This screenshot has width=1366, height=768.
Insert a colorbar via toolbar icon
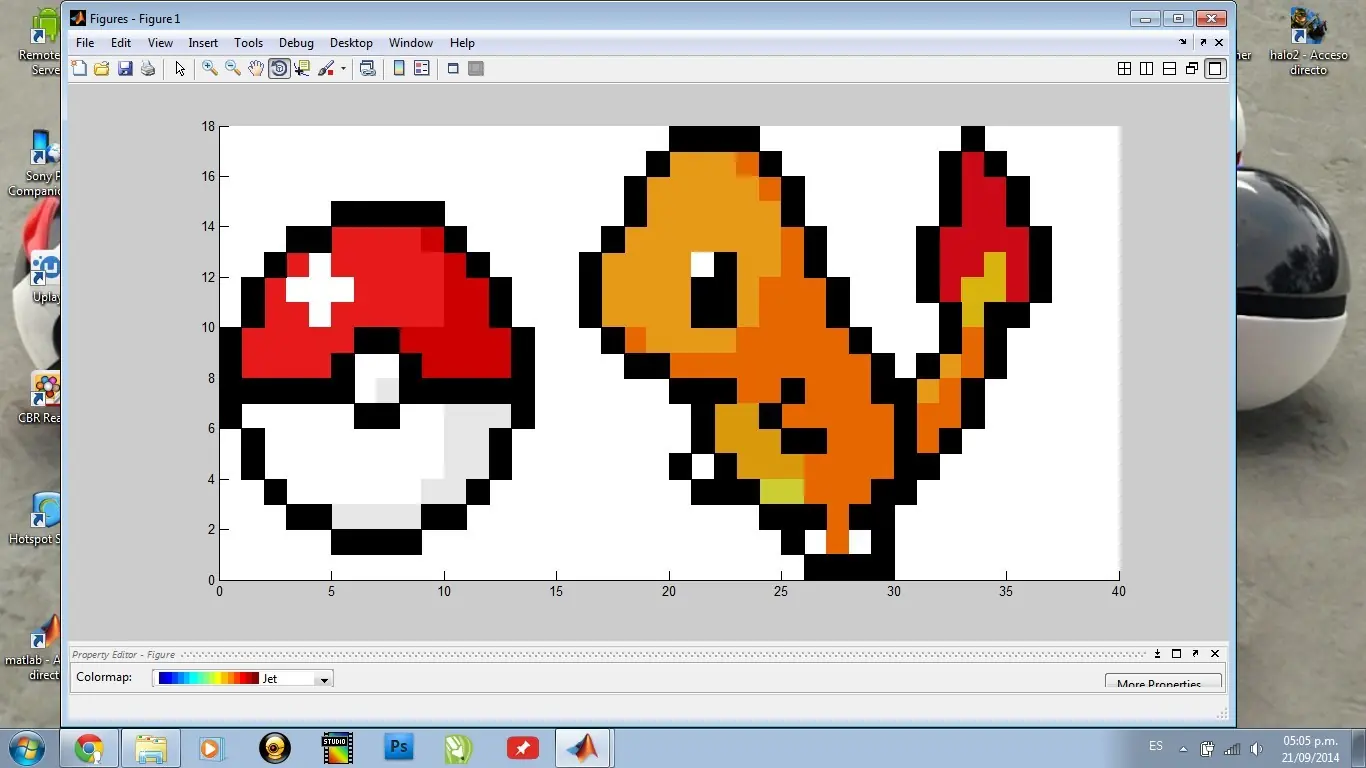pyautogui.click(x=399, y=69)
